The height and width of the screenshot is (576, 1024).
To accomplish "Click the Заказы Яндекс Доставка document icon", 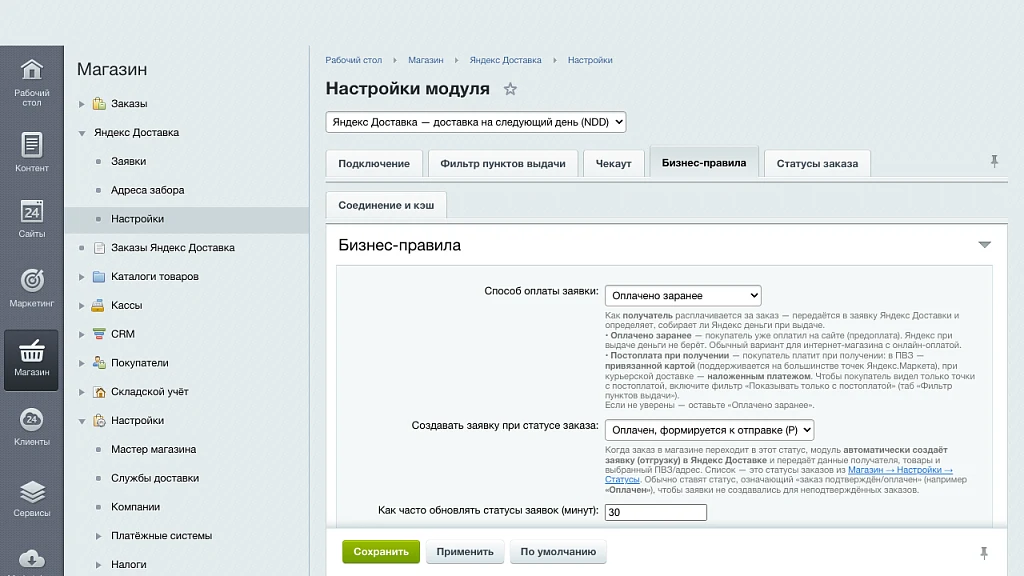I will pyautogui.click(x=99, y=248).
